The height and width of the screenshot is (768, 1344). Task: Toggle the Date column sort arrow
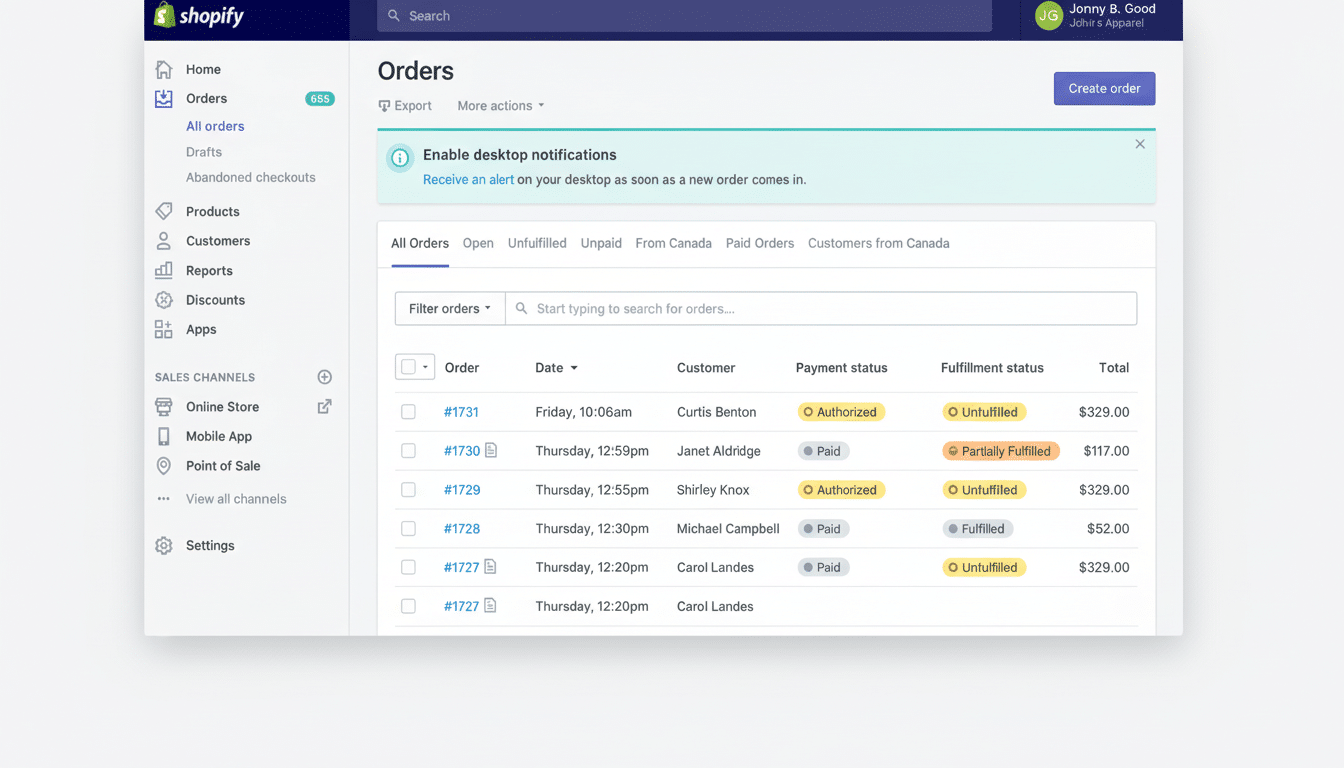coord(576,367)
